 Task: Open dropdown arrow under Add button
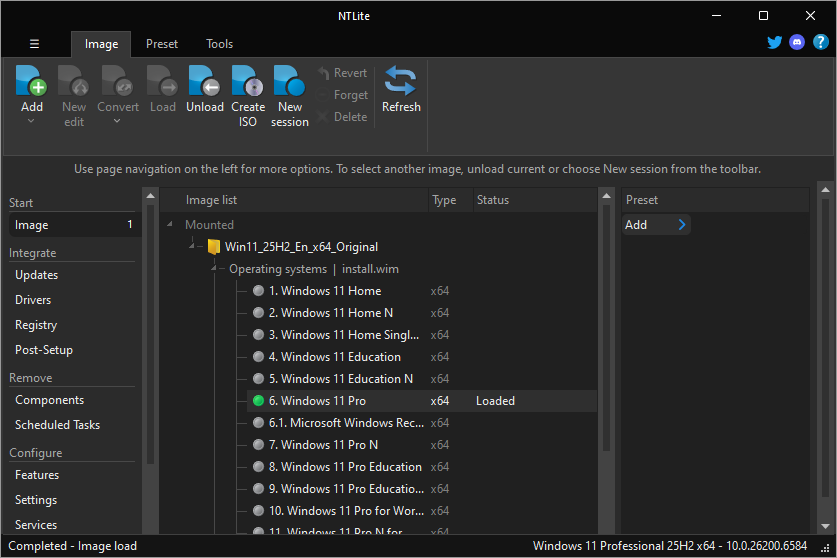pyautogui.click(x=32, y=121)
